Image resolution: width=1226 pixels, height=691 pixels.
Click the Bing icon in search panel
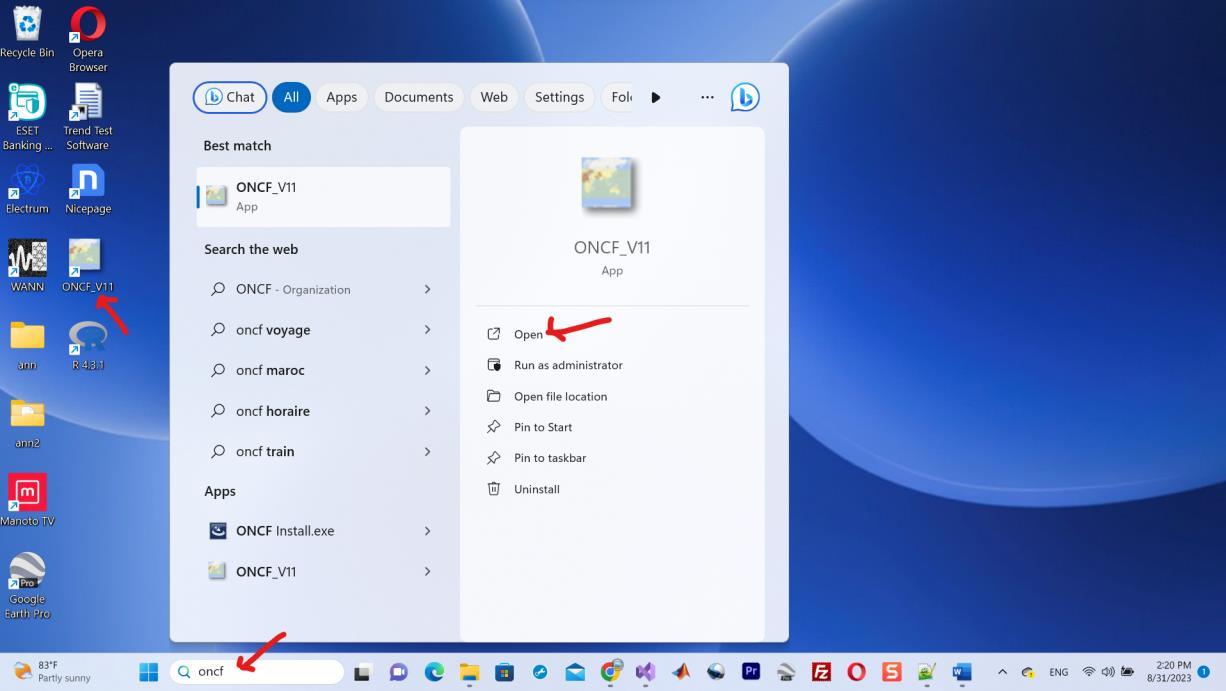click(745, 97)
